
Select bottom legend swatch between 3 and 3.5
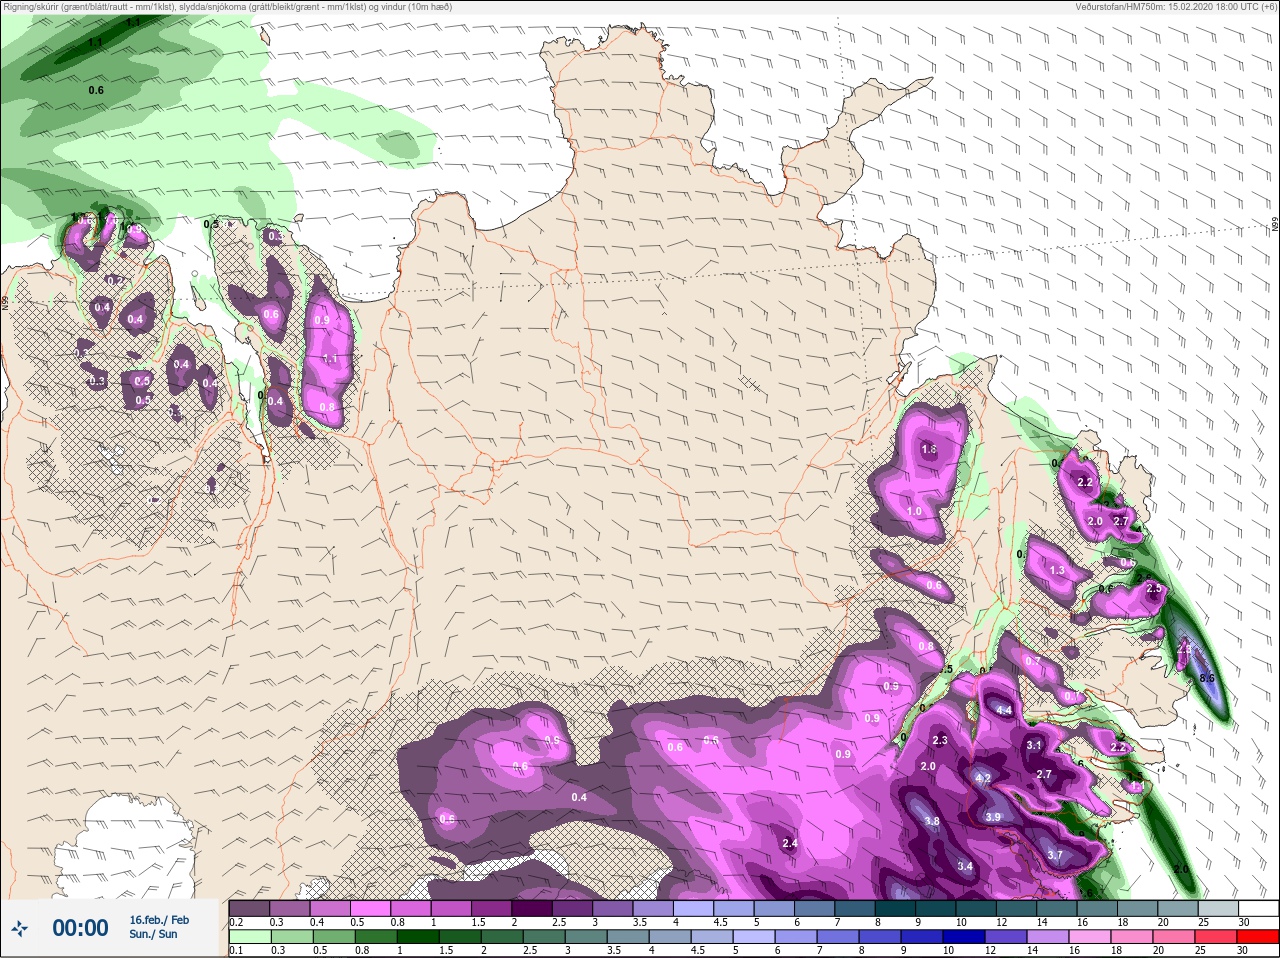click(586, 937)
